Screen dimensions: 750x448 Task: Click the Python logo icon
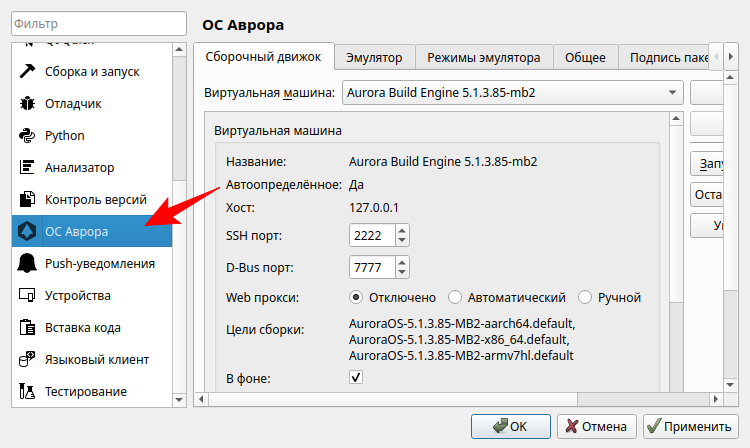point(27,135)
